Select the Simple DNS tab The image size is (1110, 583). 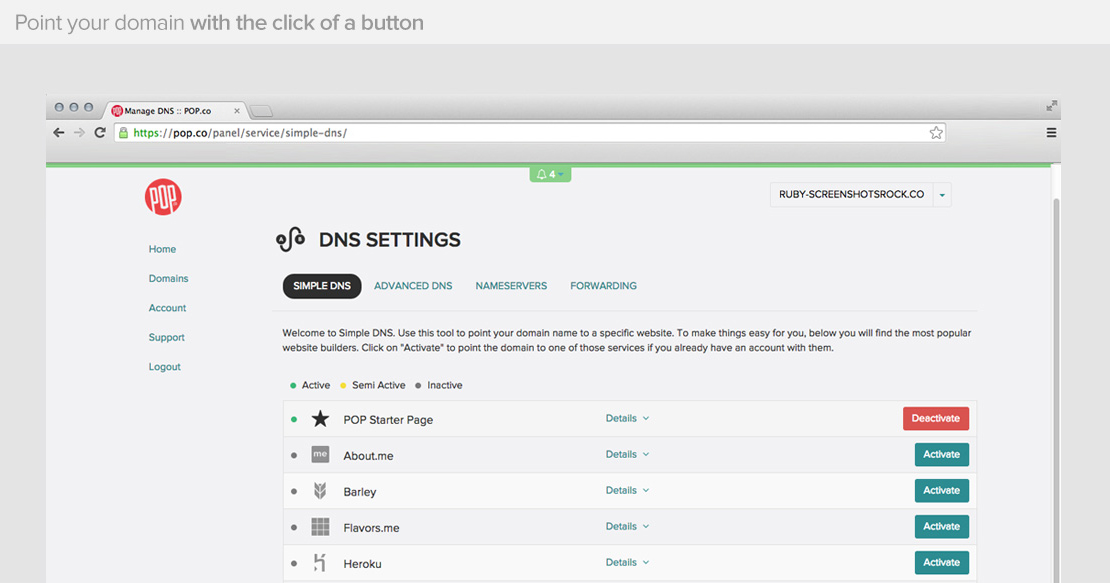322,286
